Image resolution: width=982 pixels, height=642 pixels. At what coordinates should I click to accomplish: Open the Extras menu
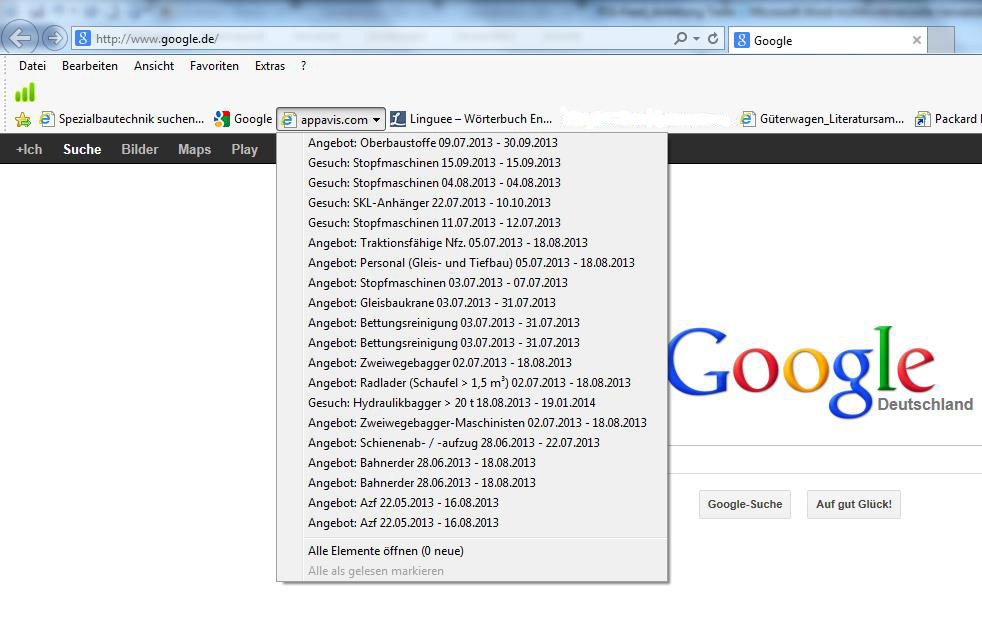tap(270, 66)
